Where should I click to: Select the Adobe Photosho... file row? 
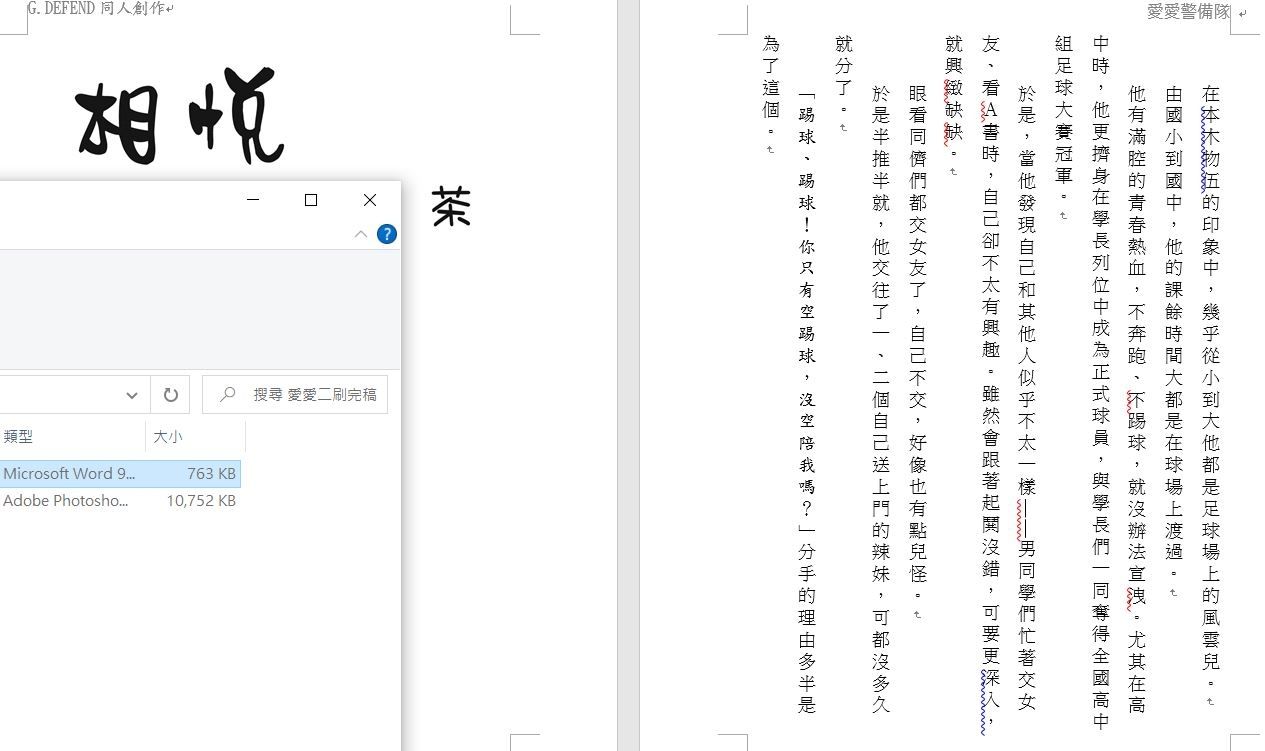120,501
